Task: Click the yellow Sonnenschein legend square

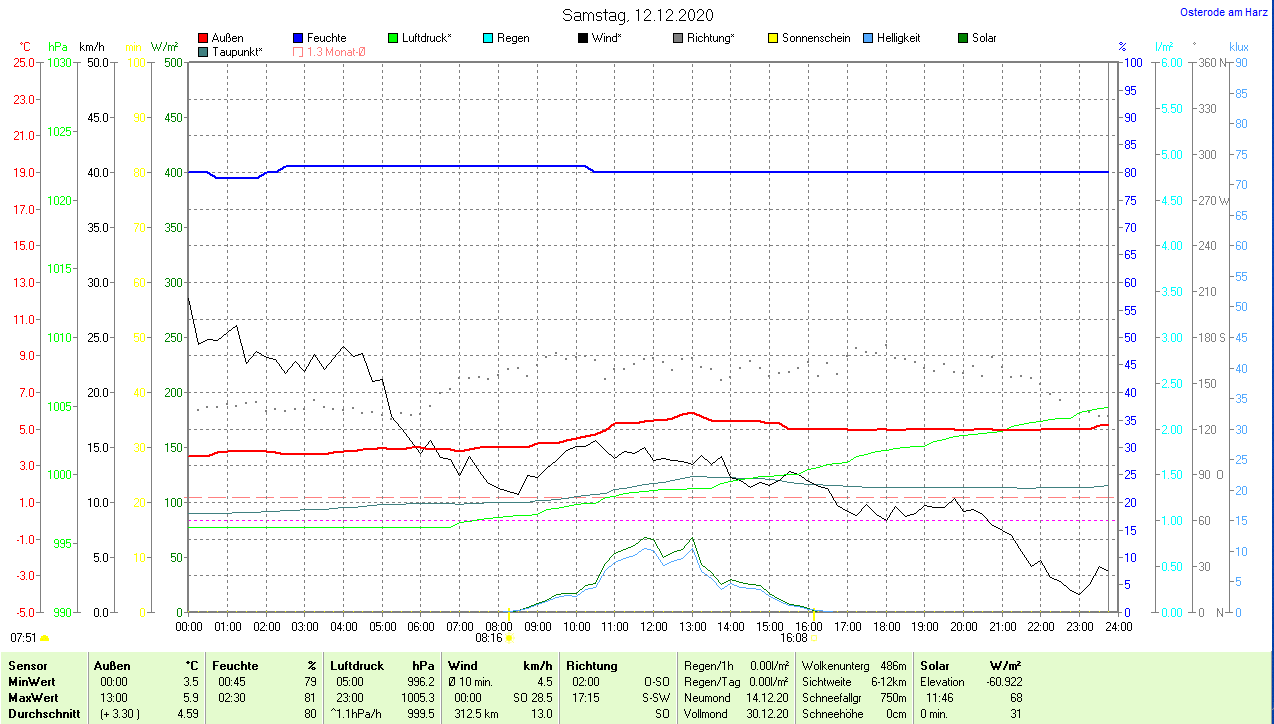Action: [x=772, y=39]
